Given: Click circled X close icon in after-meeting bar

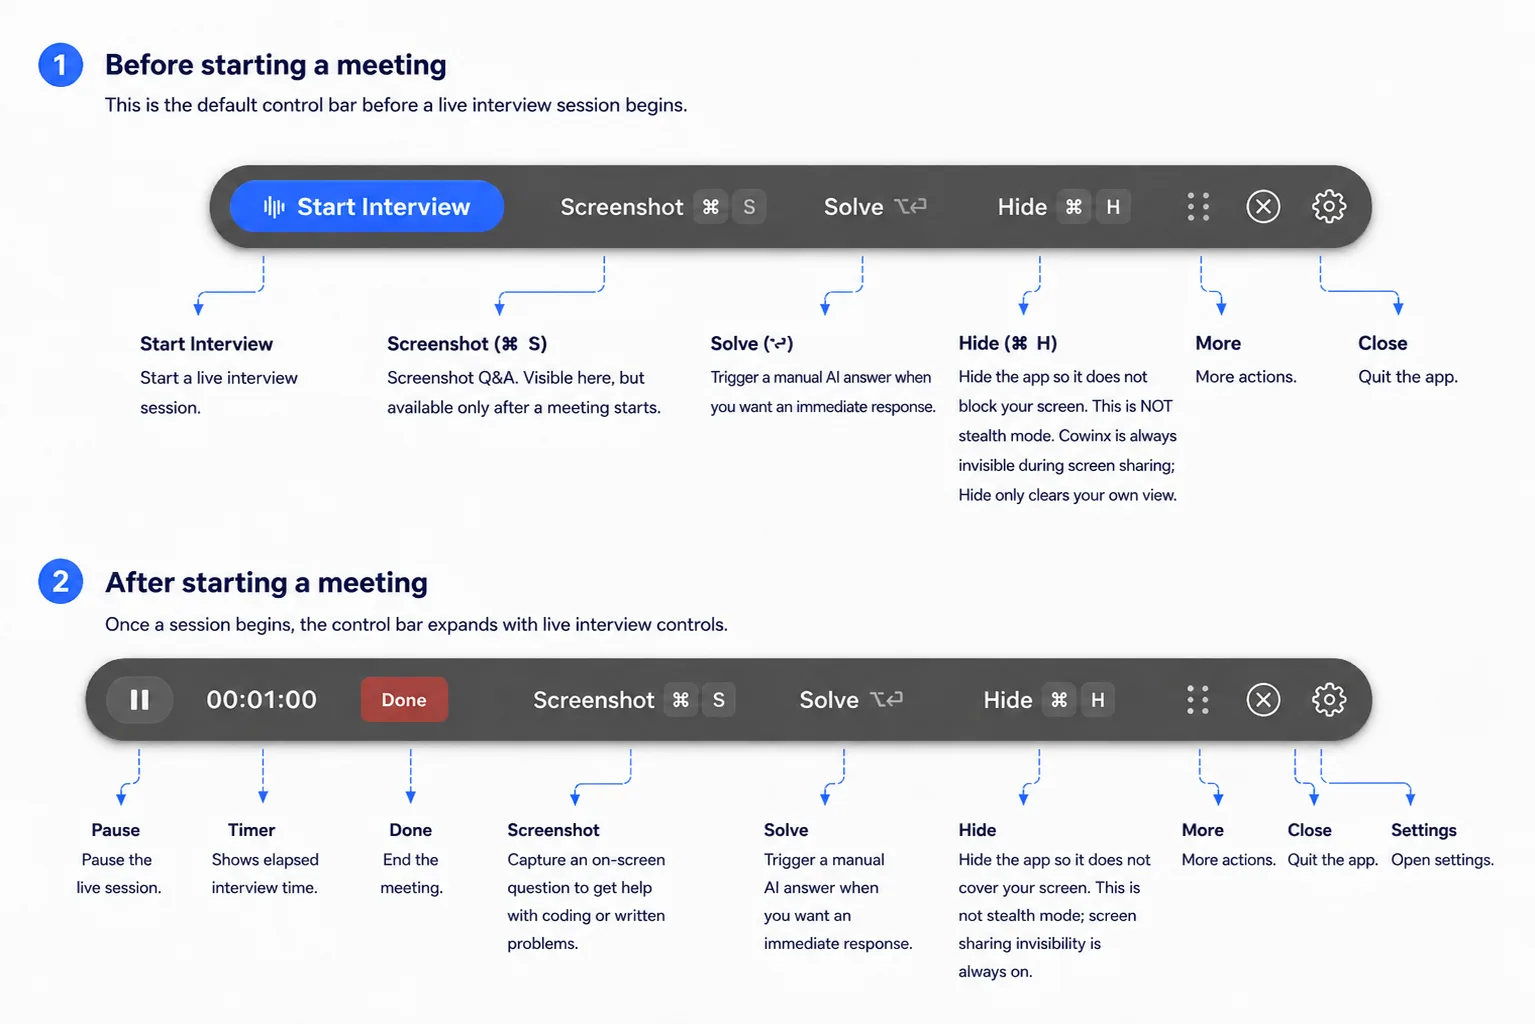Looking at the screenshot, I should pyautogui.click(x=1263, y=700).
